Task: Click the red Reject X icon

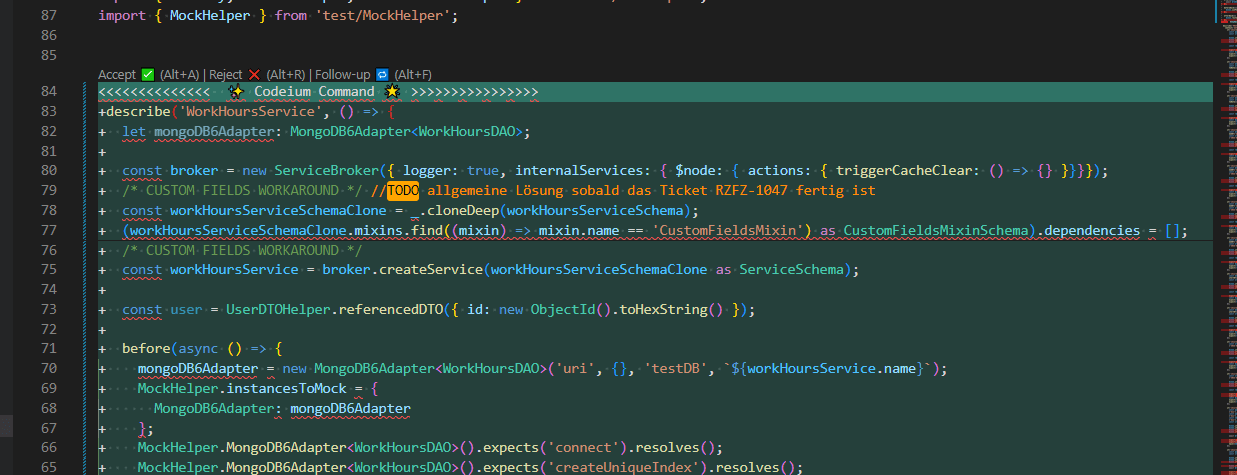Action: click(x=254, y=75)
